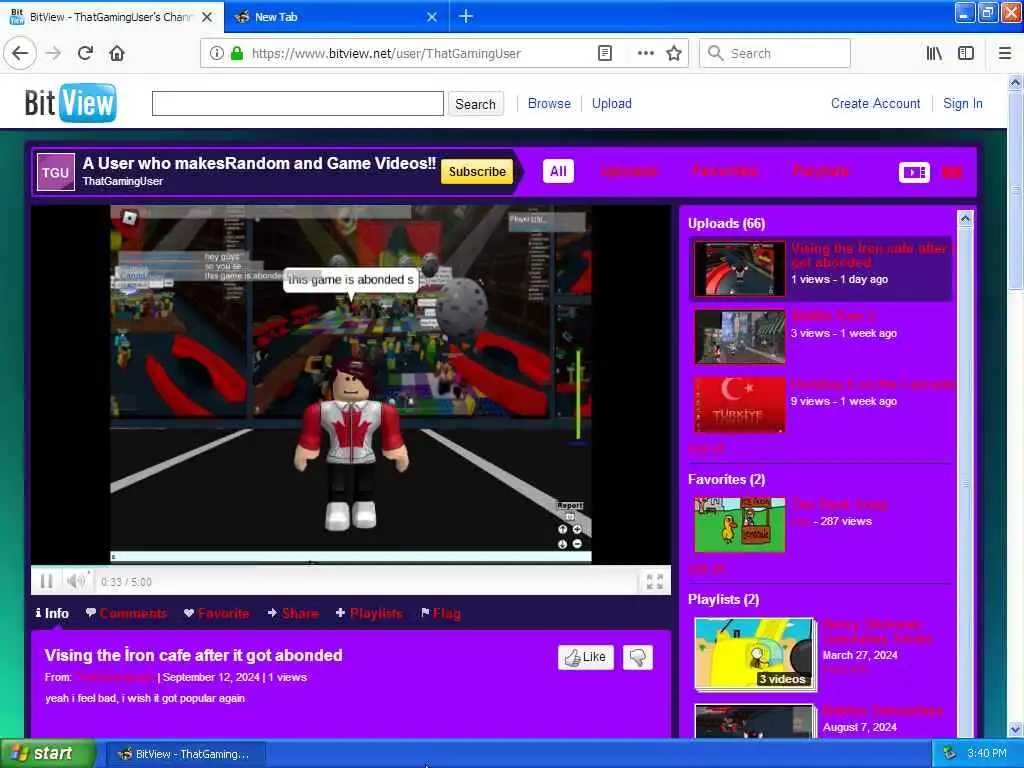This screenshot has height=768, width=1024.
Task: Pause the video playback
Action: tap(46, 581)
